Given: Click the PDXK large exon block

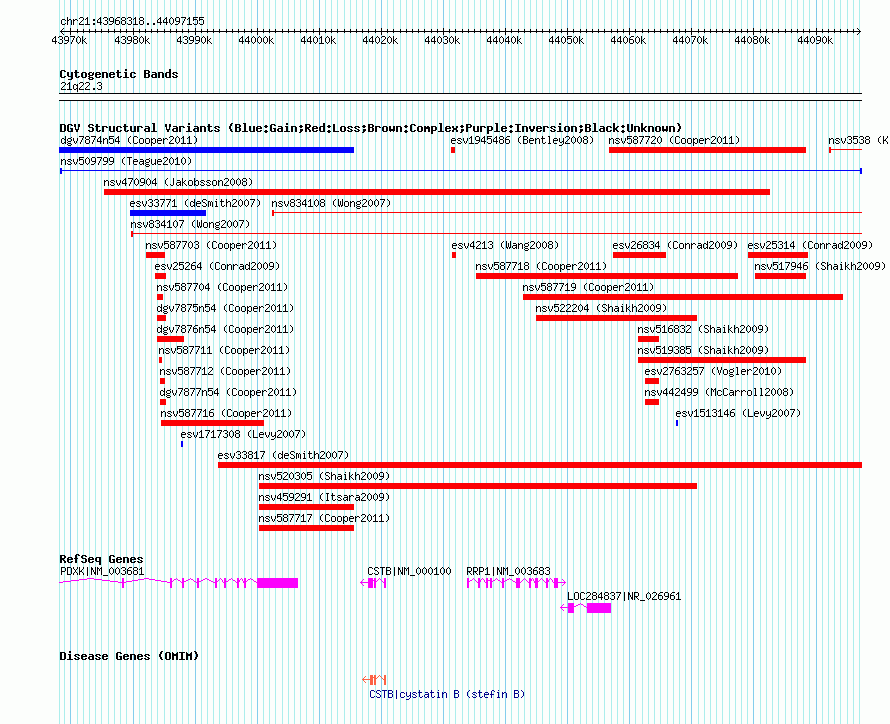Looking at the screenshot, I should point(278,583).
